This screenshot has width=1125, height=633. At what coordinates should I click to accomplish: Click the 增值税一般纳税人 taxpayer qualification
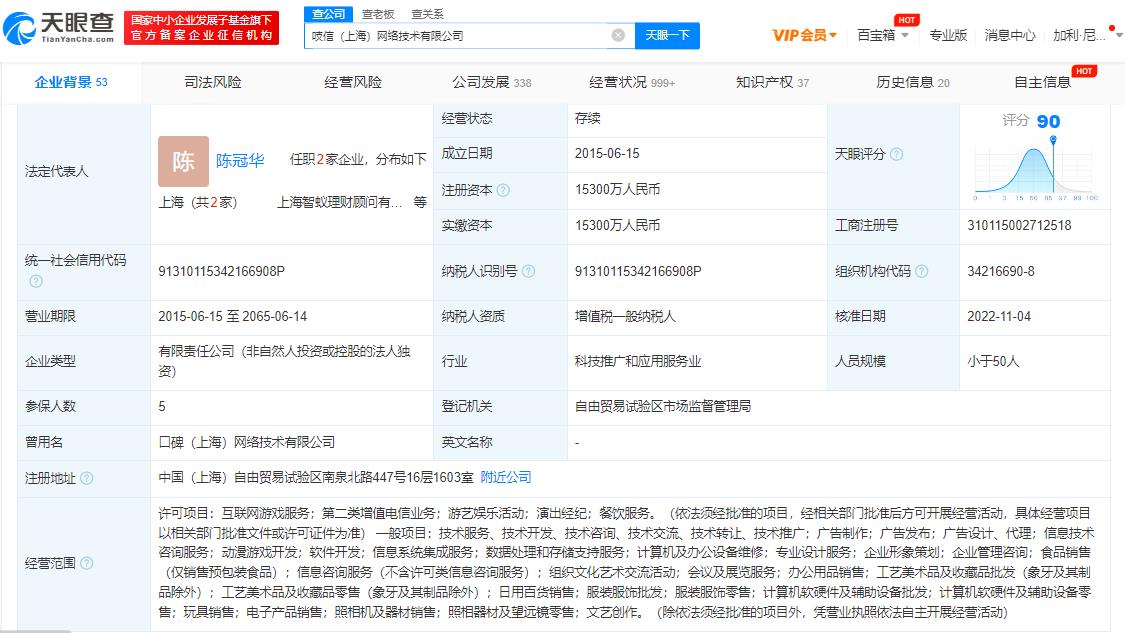625,316
